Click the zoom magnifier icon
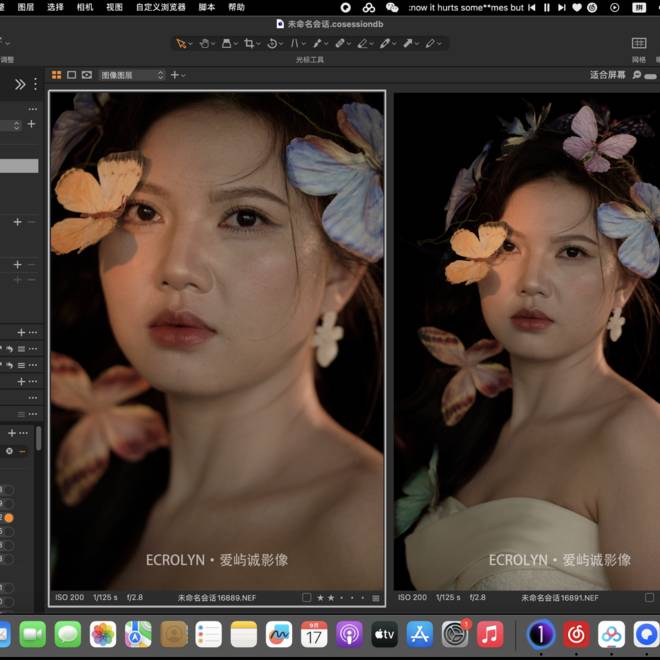The width and height of the screenshot is (660, 660). pyautogui.click(x=636, y=75)
